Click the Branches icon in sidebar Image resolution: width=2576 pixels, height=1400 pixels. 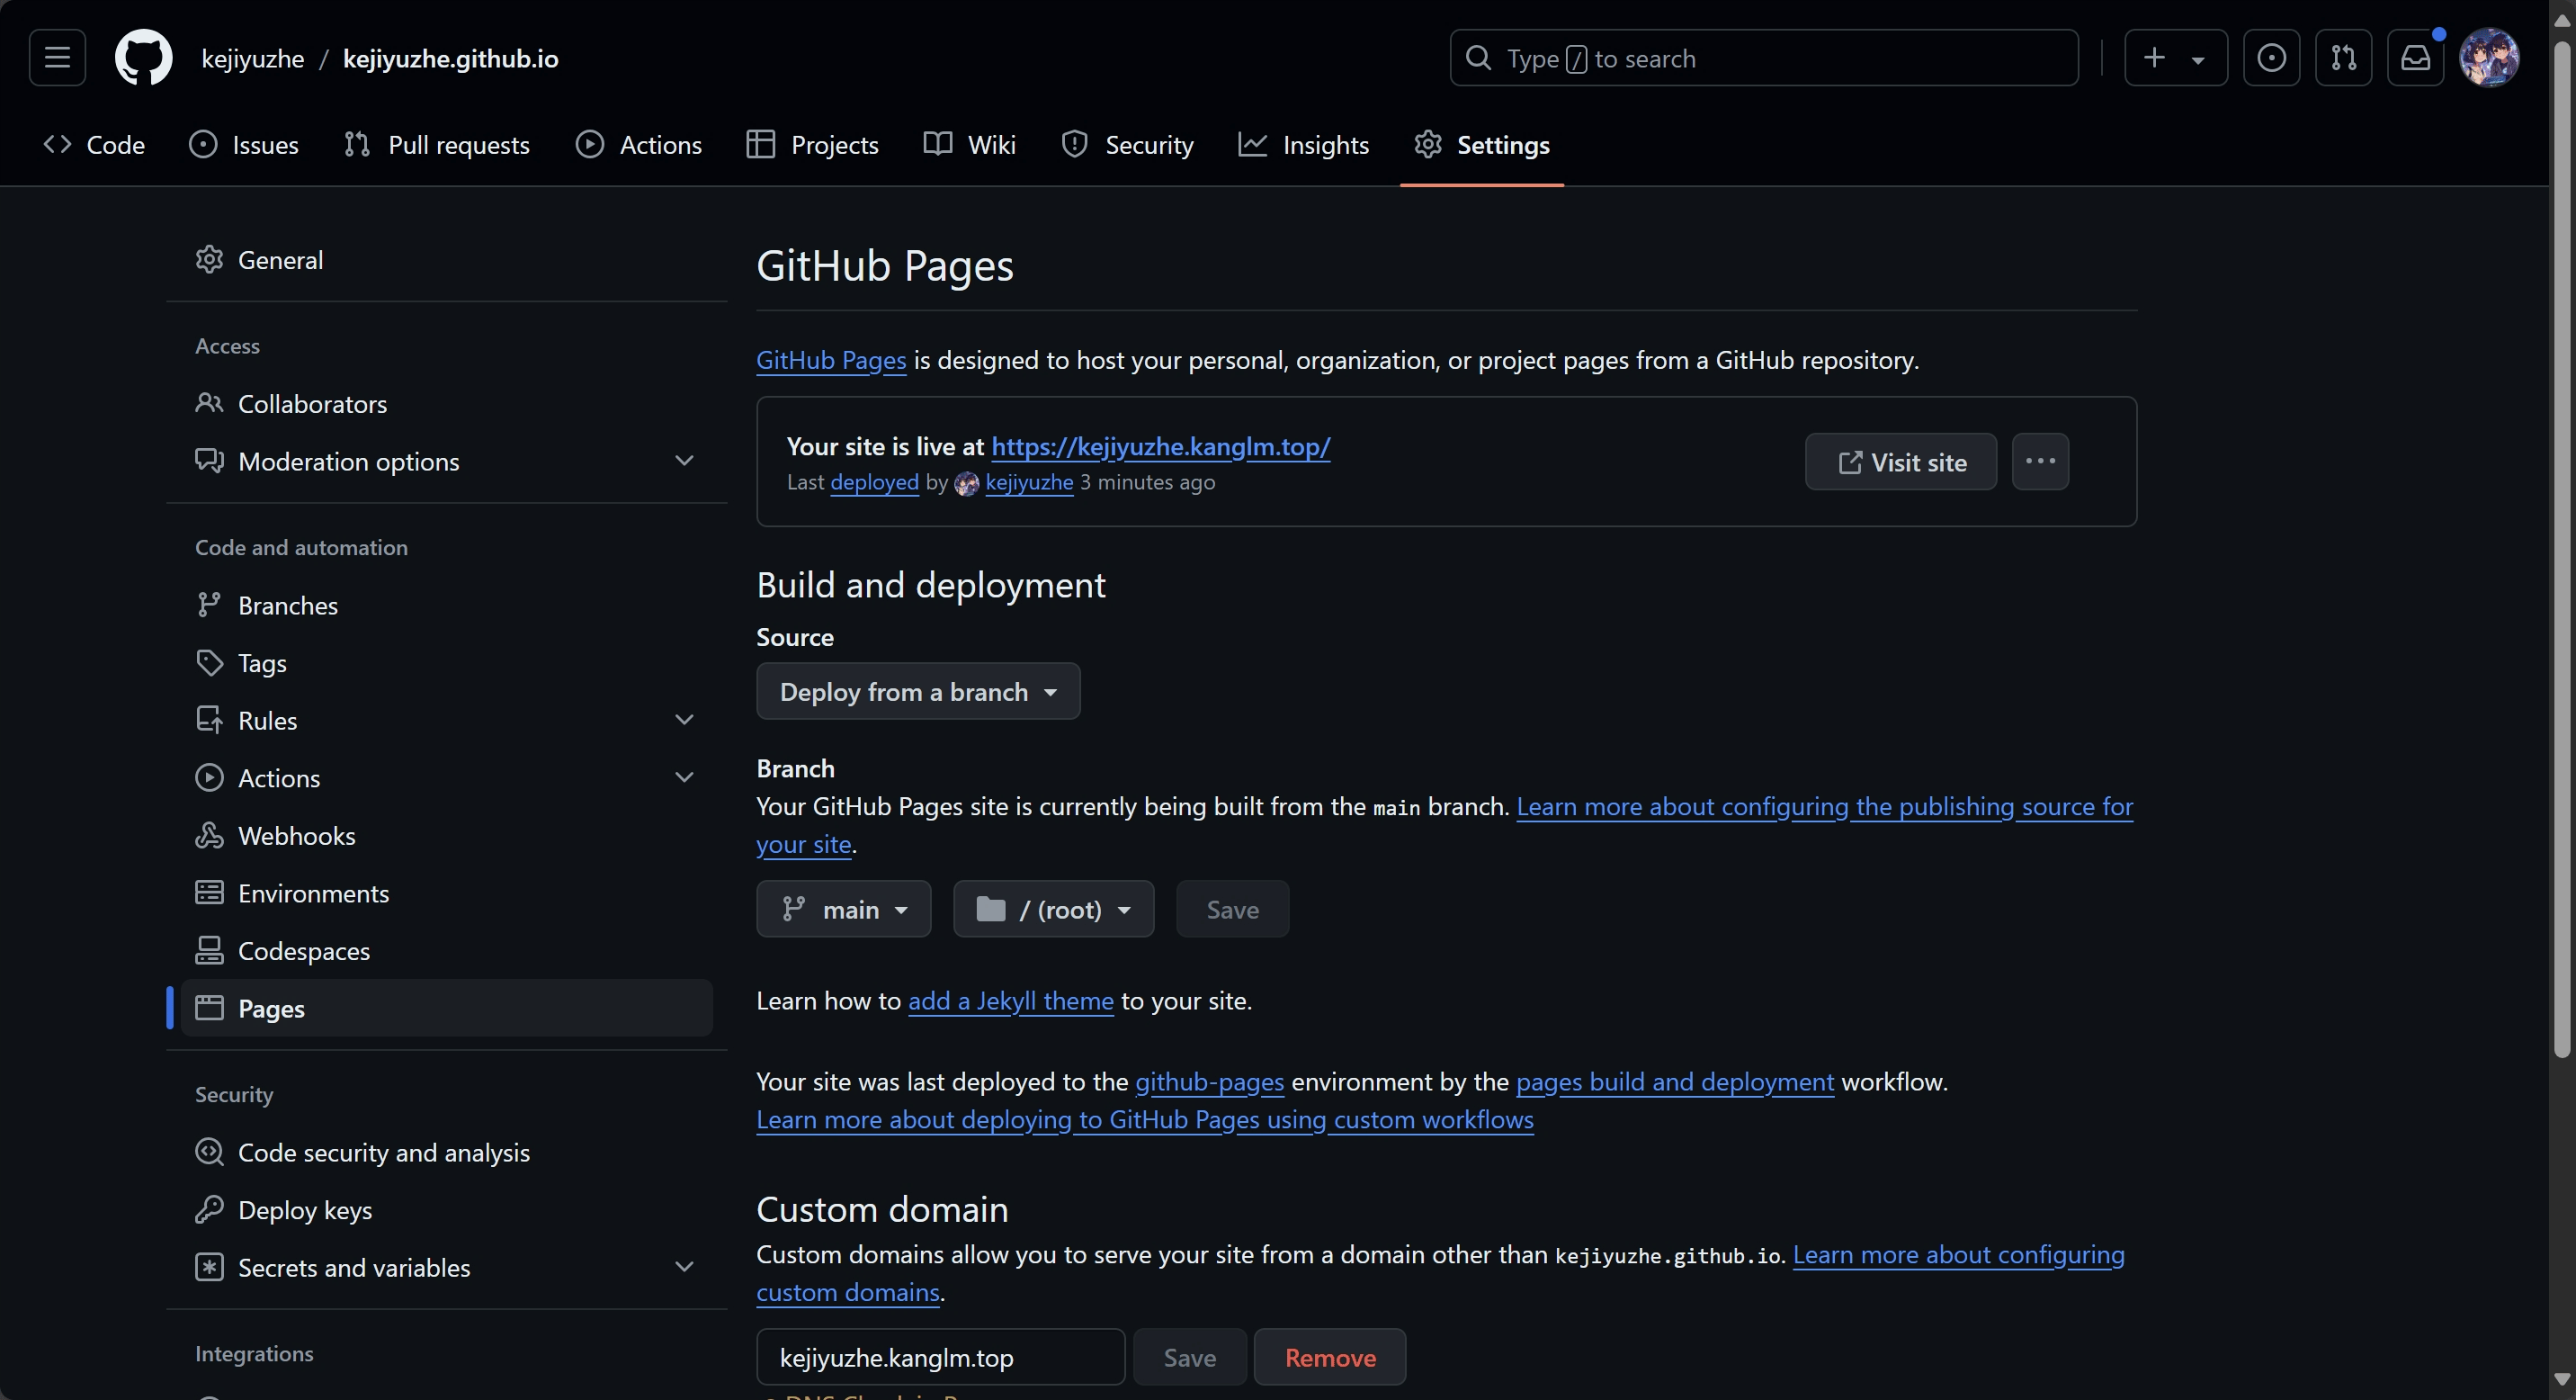[209, 605]
